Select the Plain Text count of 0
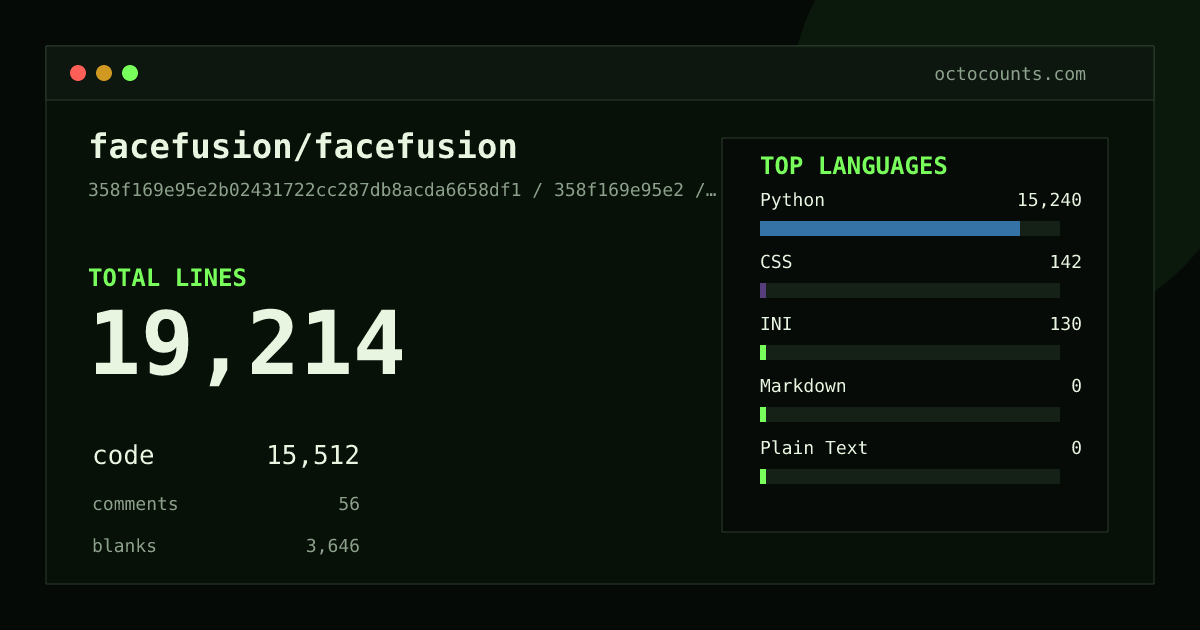The height and width of the screenshot is (630, 1200). [1076, 448]
